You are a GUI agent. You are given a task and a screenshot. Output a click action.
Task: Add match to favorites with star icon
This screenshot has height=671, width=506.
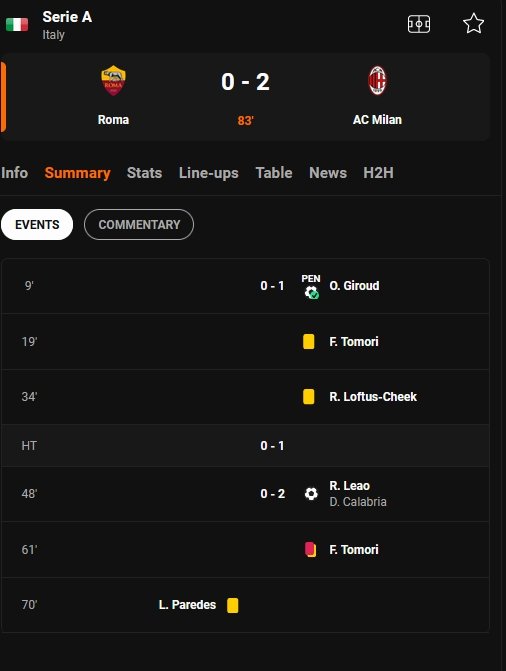(x=473, y=24)
